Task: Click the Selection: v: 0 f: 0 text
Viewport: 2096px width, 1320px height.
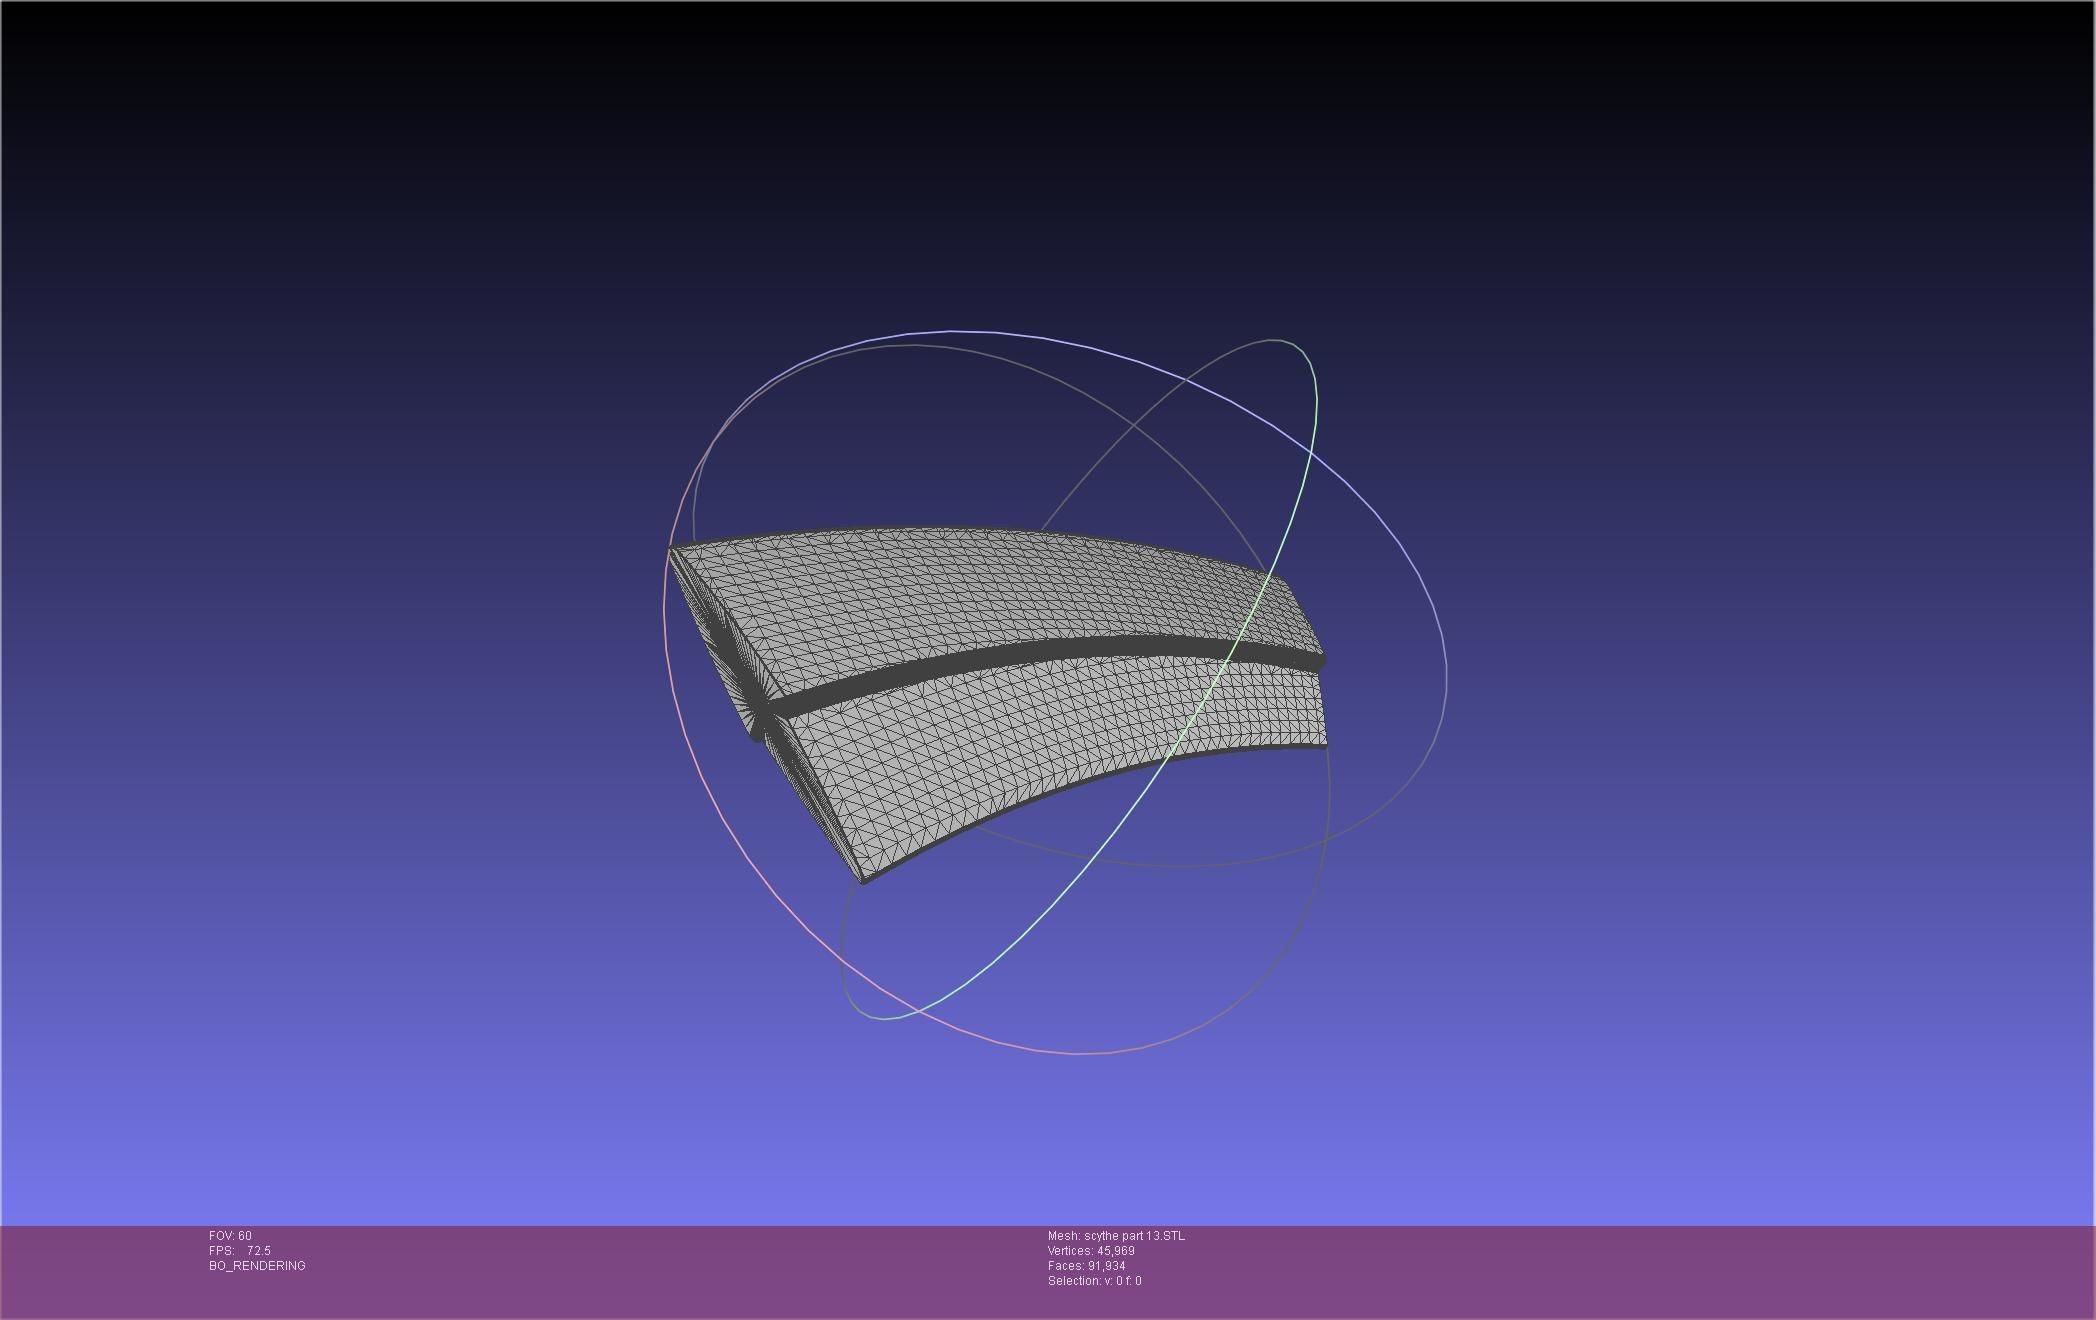Action: click(1094, 1281)
